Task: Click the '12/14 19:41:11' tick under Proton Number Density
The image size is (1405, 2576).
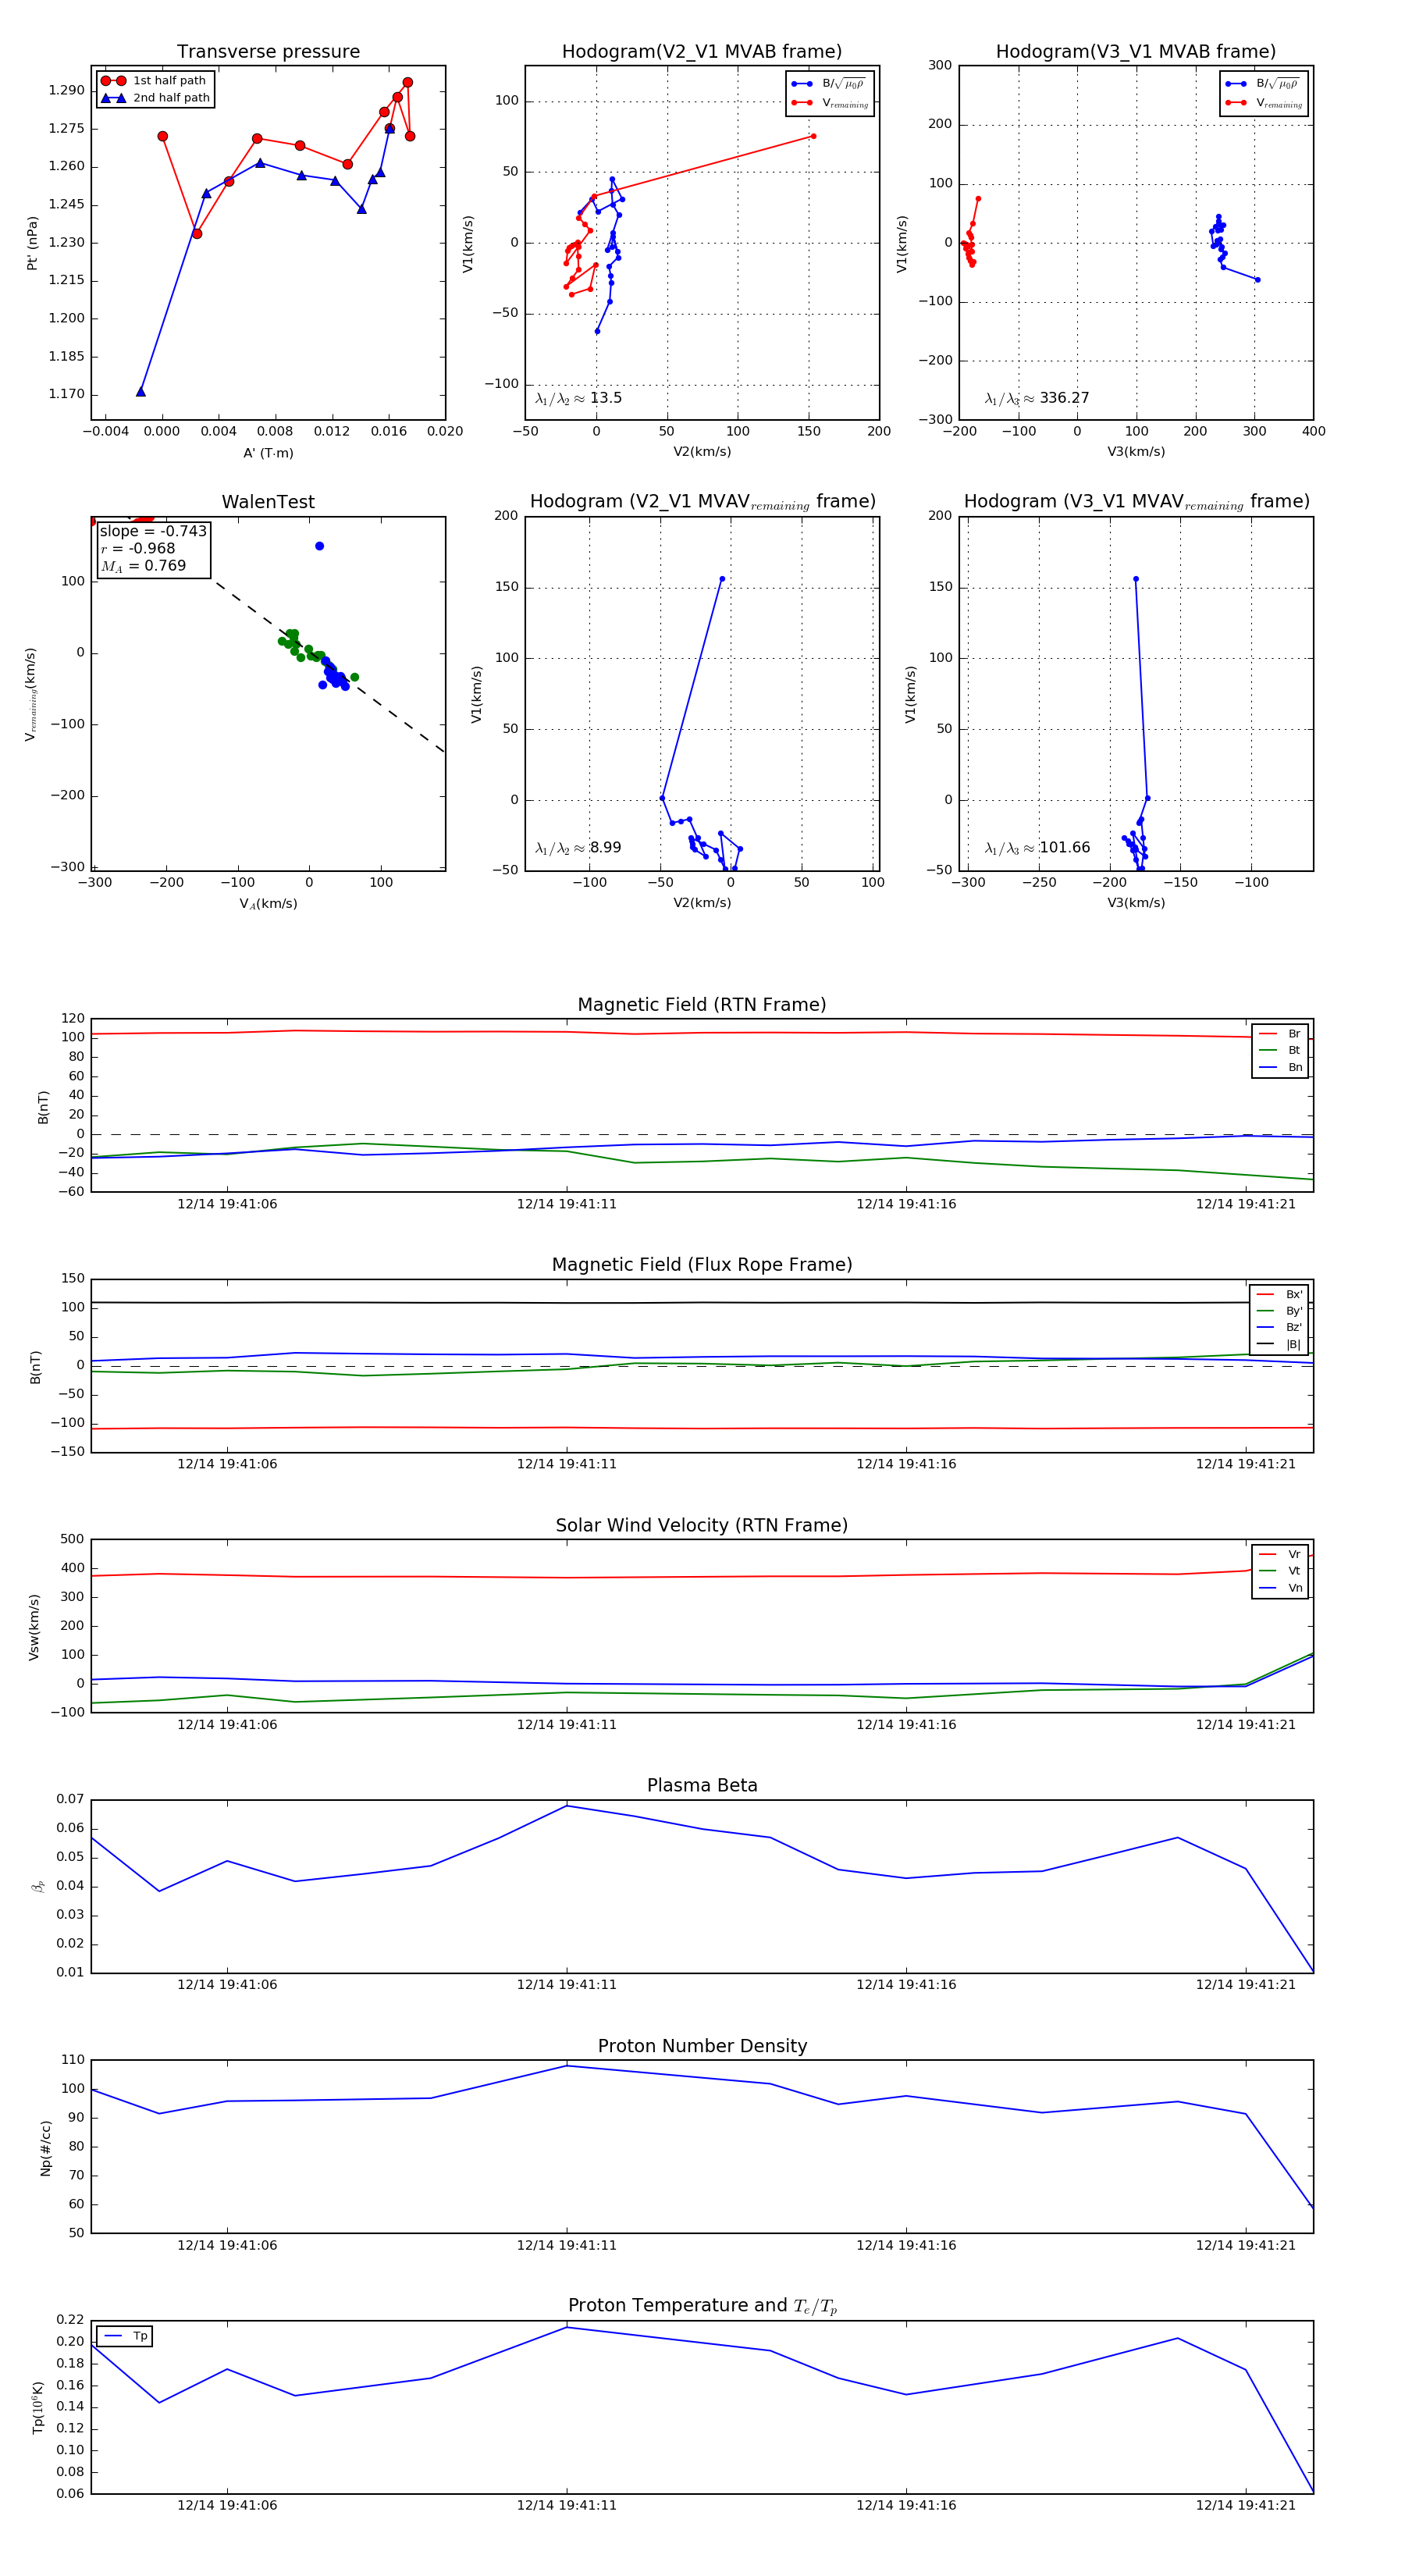Action: pyautogui.click(x=567, y=2245)
